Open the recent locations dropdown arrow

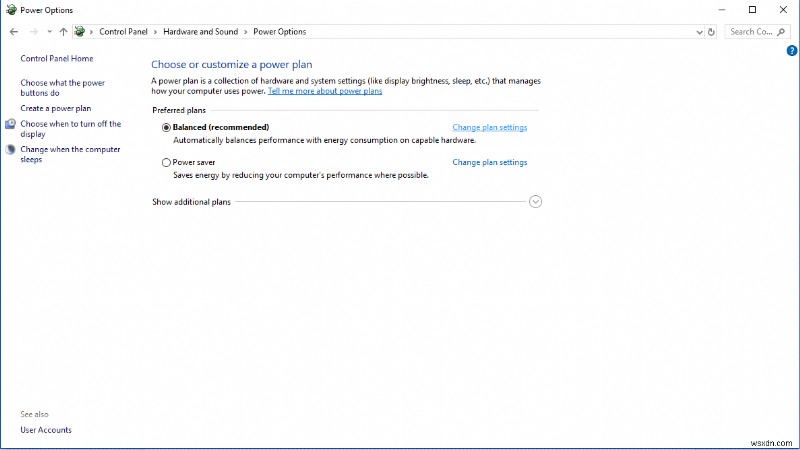pyautogui.click(x=49, y=32)
